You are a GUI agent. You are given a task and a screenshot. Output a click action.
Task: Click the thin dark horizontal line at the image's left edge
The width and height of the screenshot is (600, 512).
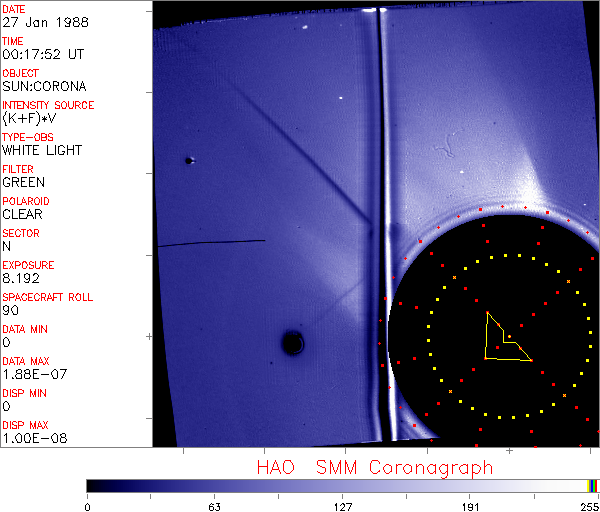(210, 242)
